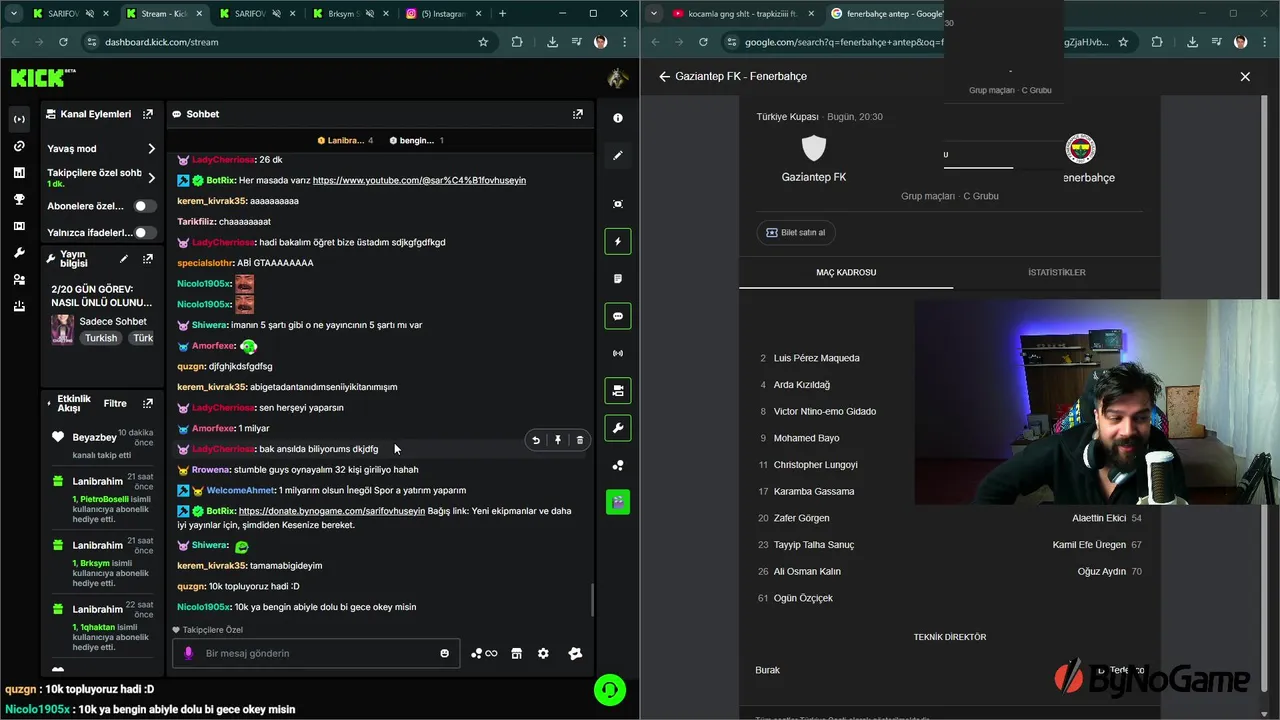The image size is (1280, 720).
Task: Open the Chrome tab search dropdown arrow
Action: pos(14,14)
